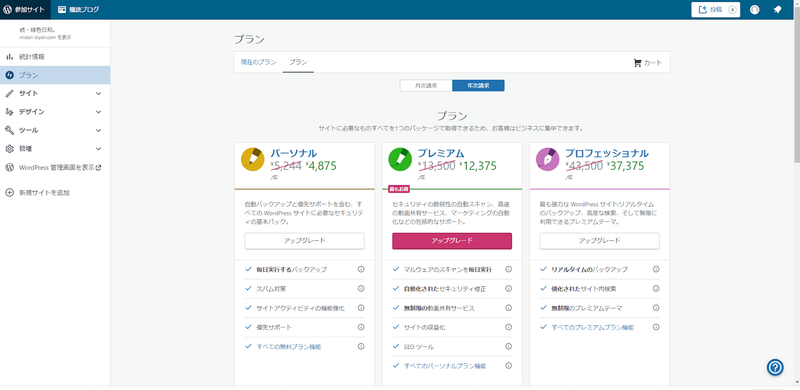Open すべての無料プラン機能 link
The width and height of the screenshot is (800, 390).
click(289, 346)
